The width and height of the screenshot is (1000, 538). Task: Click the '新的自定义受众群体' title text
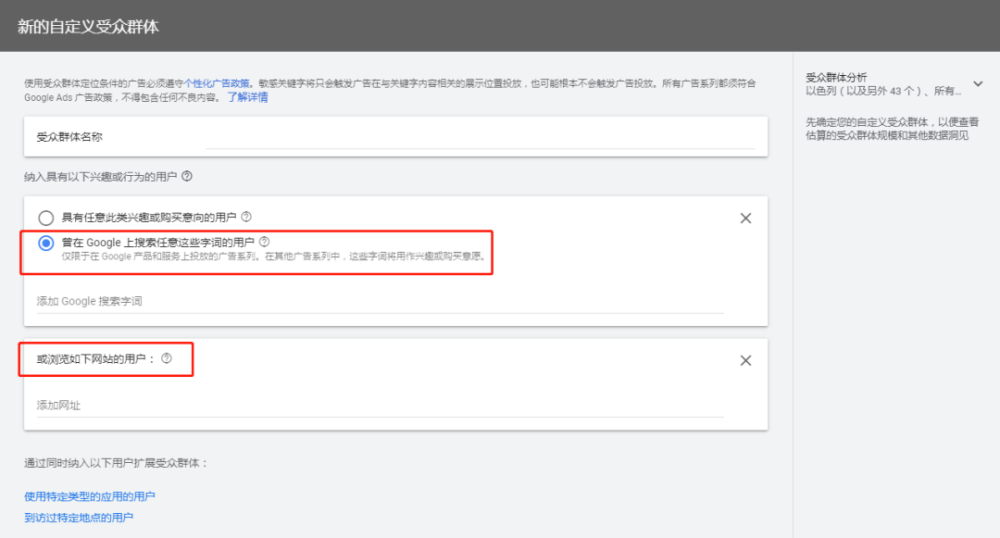(88, 27)
